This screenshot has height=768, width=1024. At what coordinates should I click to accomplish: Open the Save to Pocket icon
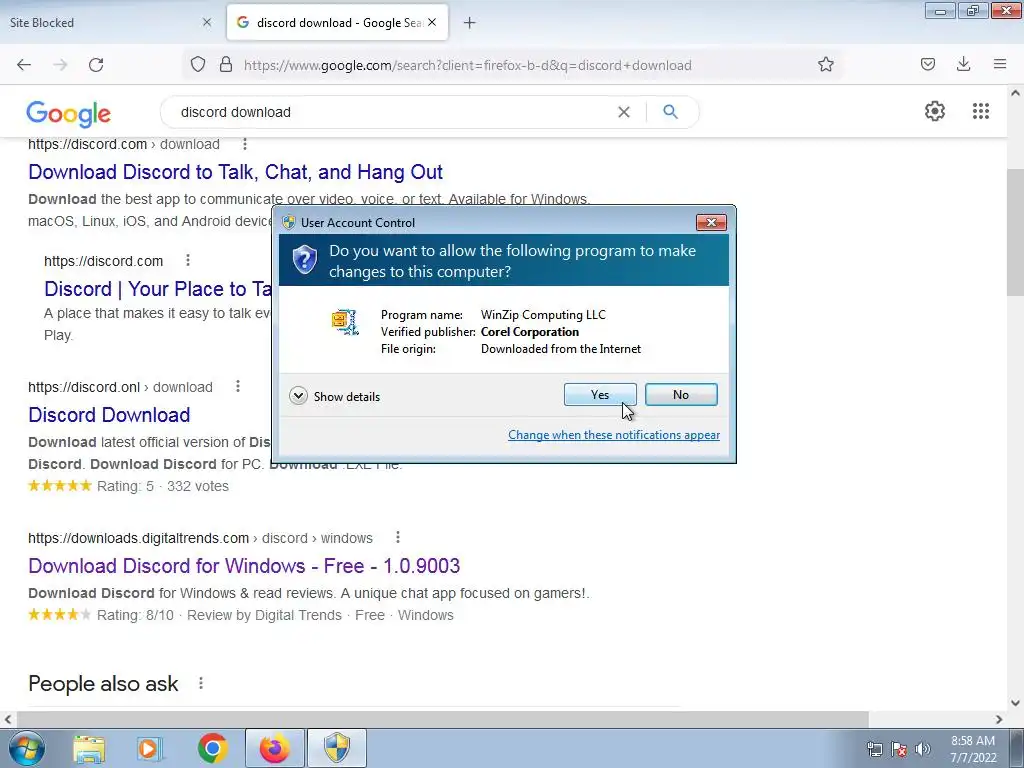coord(928,64)
